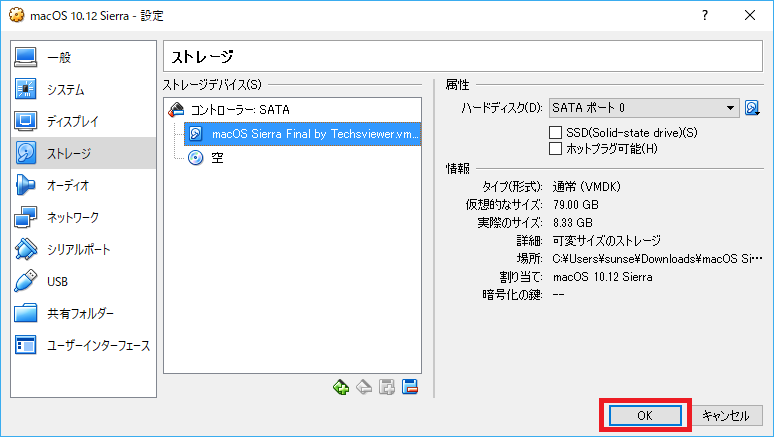Image resolution: width=774 pixels, height=437 pixels.
Task: Click the monitor icon next to 一般
Action: click(26, 57)
